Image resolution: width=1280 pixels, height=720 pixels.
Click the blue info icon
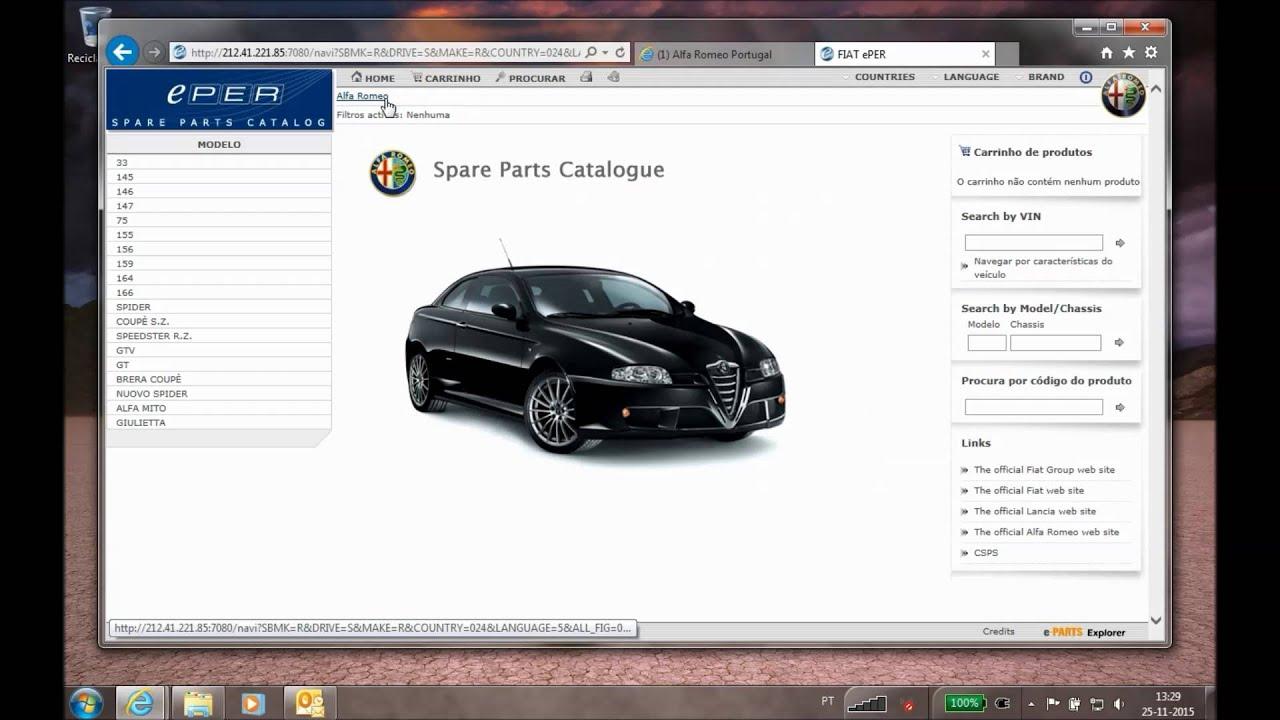click(x=1086, y=77)
